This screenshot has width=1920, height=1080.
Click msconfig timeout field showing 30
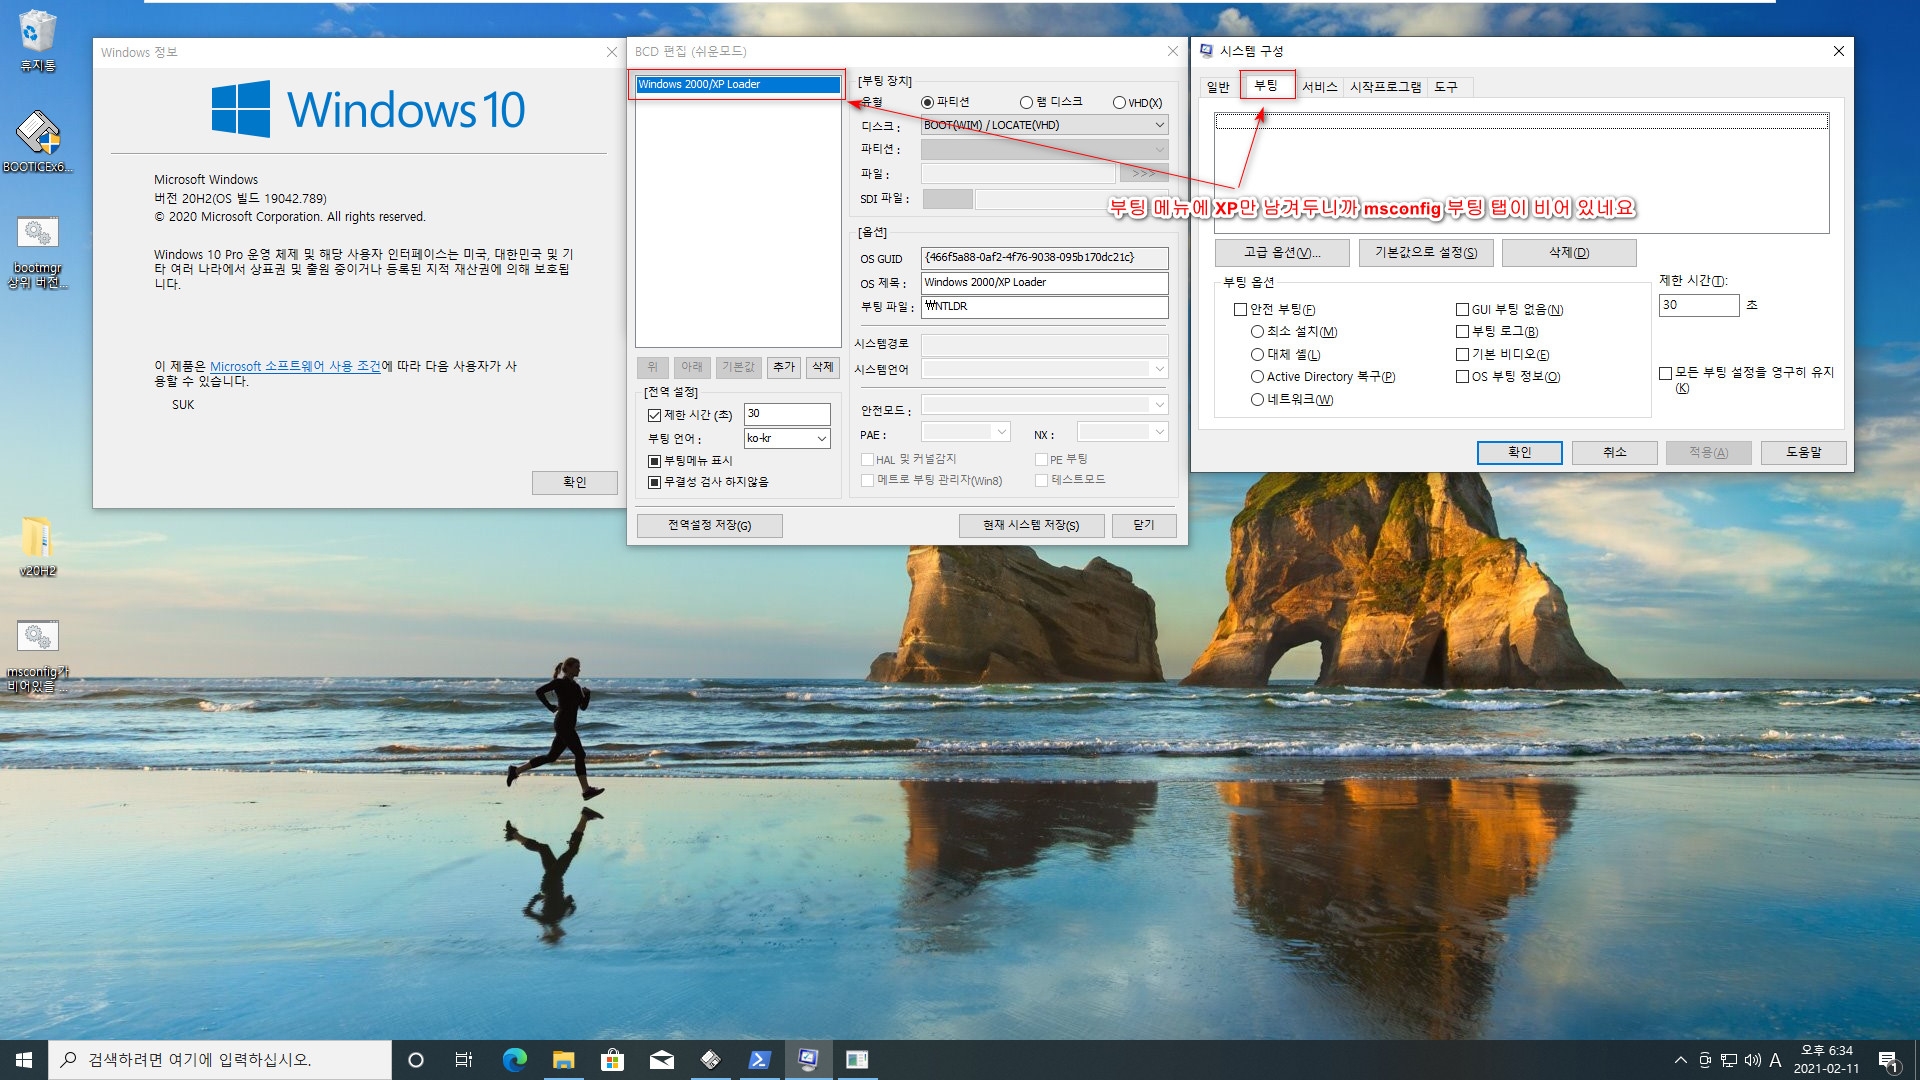pyautogui.click(x=1699, y=305)
